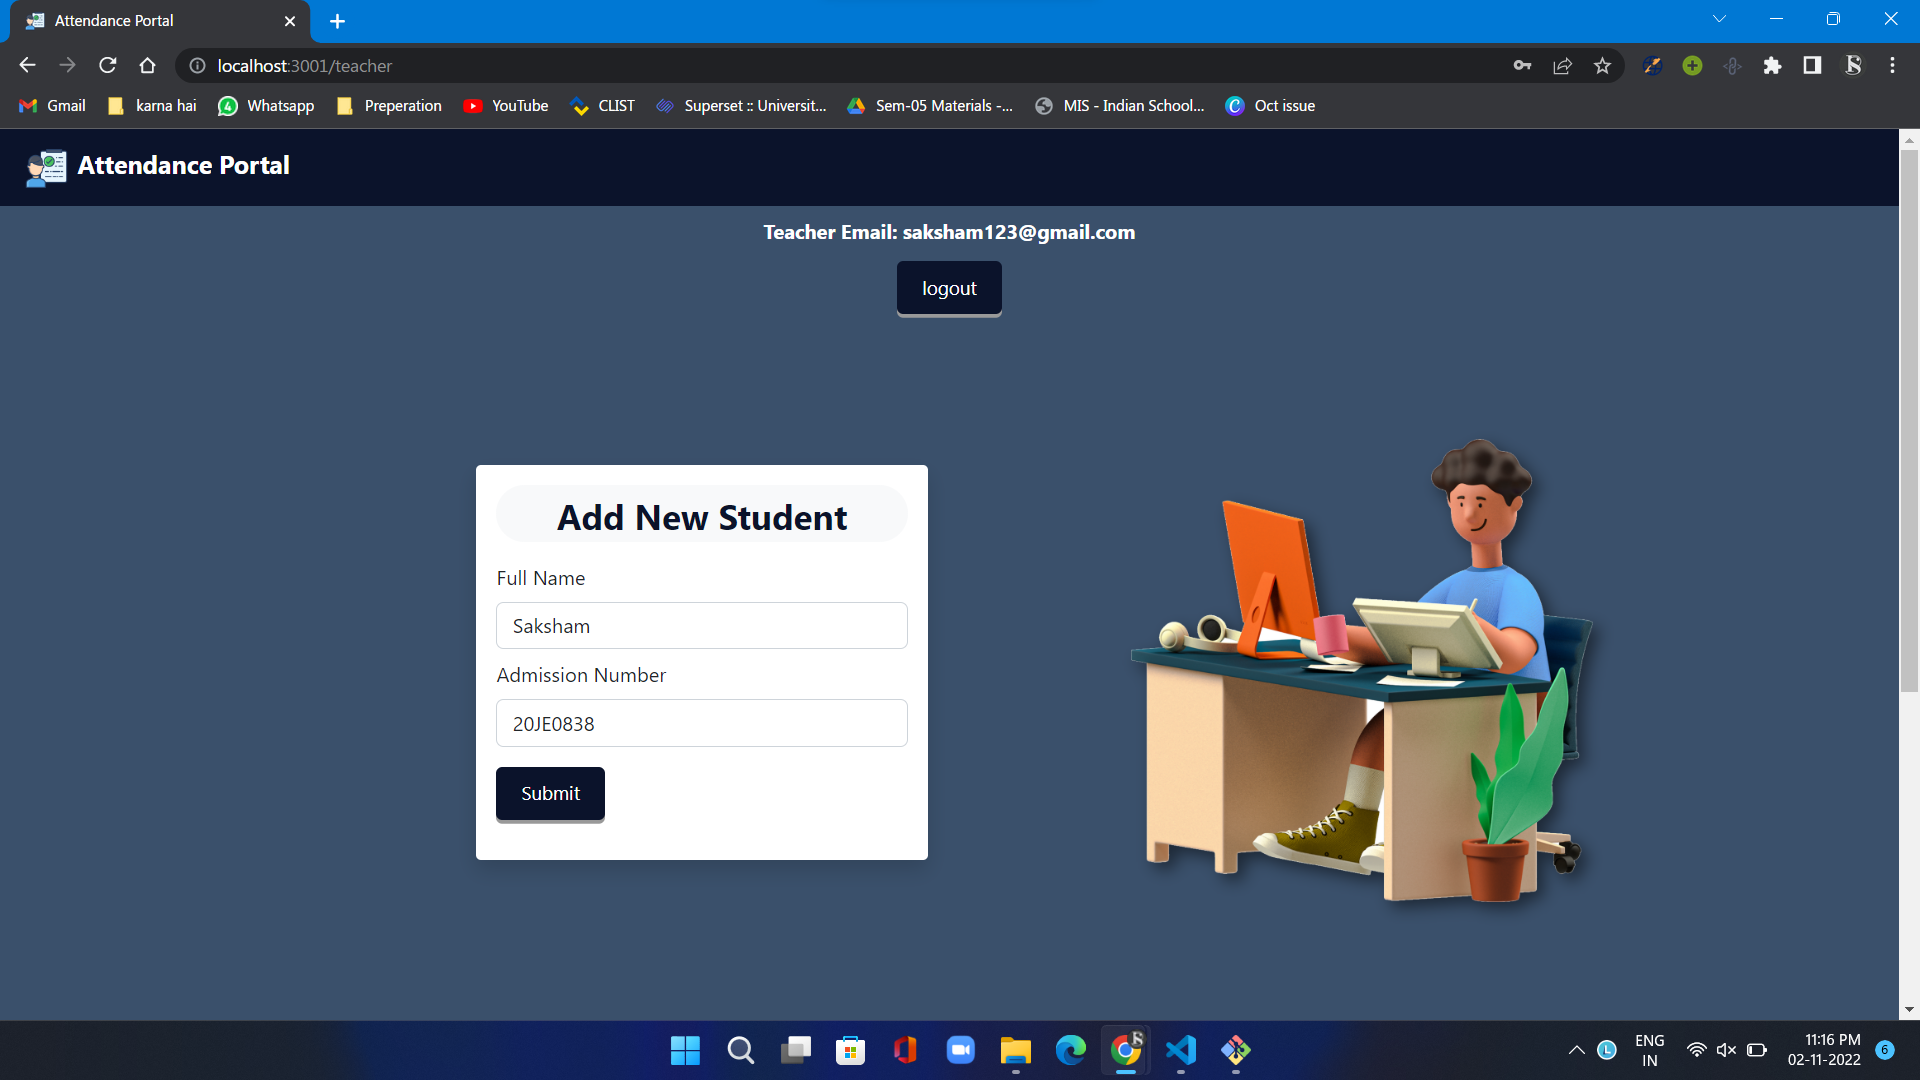Reload the page with refresh icon
The width and height of the screenshot is (1920, 1080).
(x=108, y=66)
